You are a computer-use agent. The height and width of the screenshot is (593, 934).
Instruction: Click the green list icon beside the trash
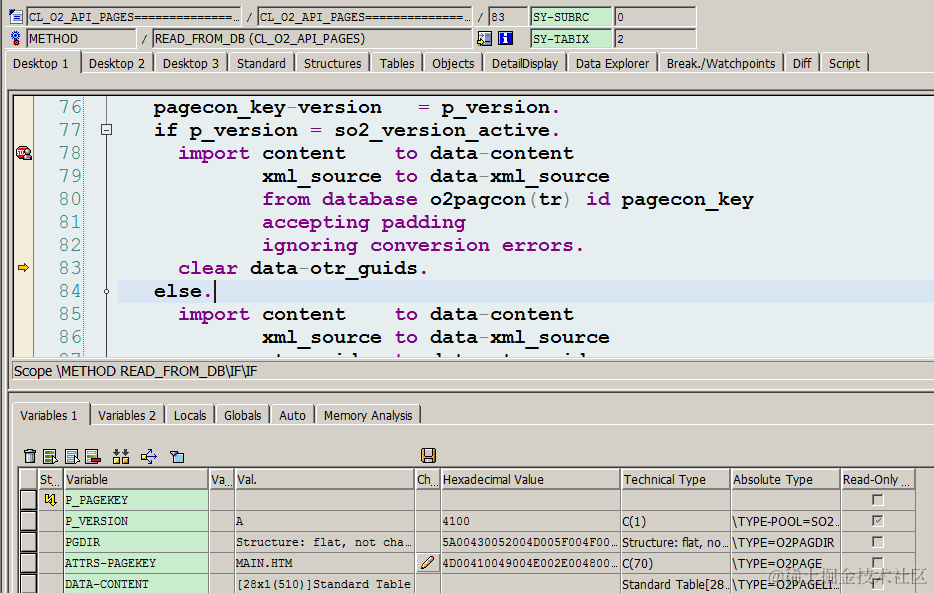(51, 457)
